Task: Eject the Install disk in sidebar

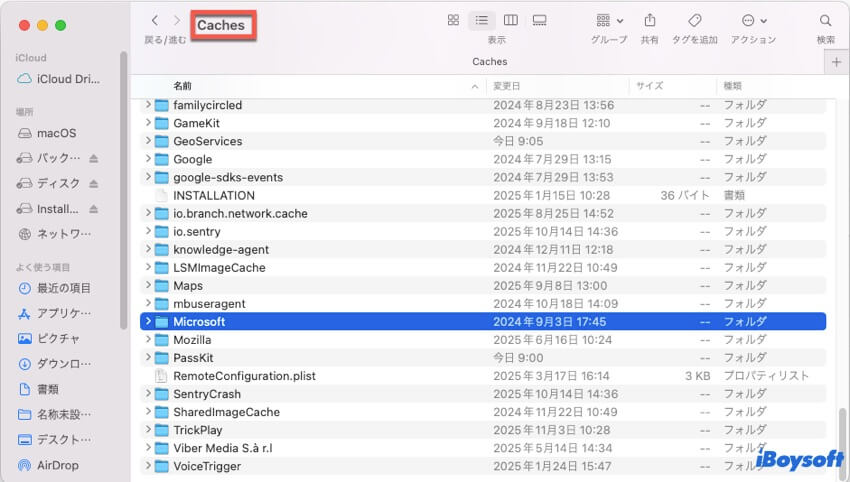Action: click(x=94, y=209)
